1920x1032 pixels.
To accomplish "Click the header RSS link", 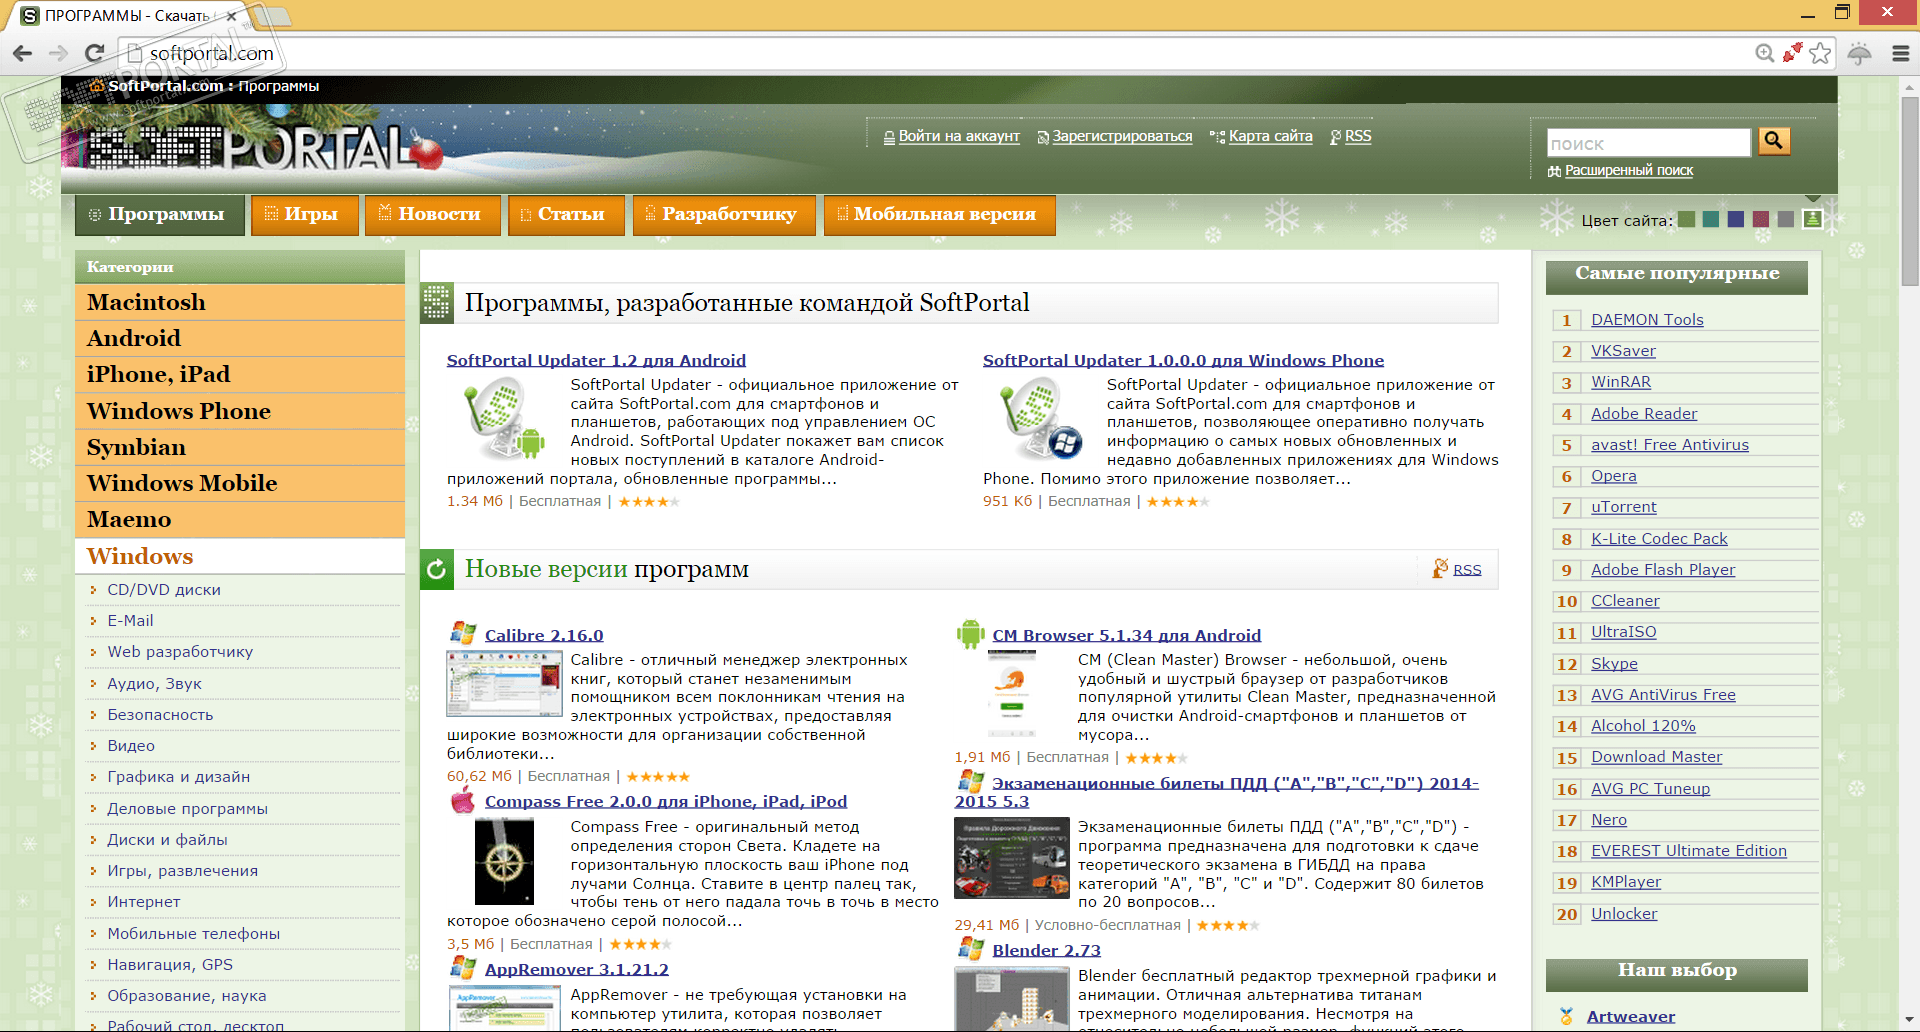I will [1358, 136].
